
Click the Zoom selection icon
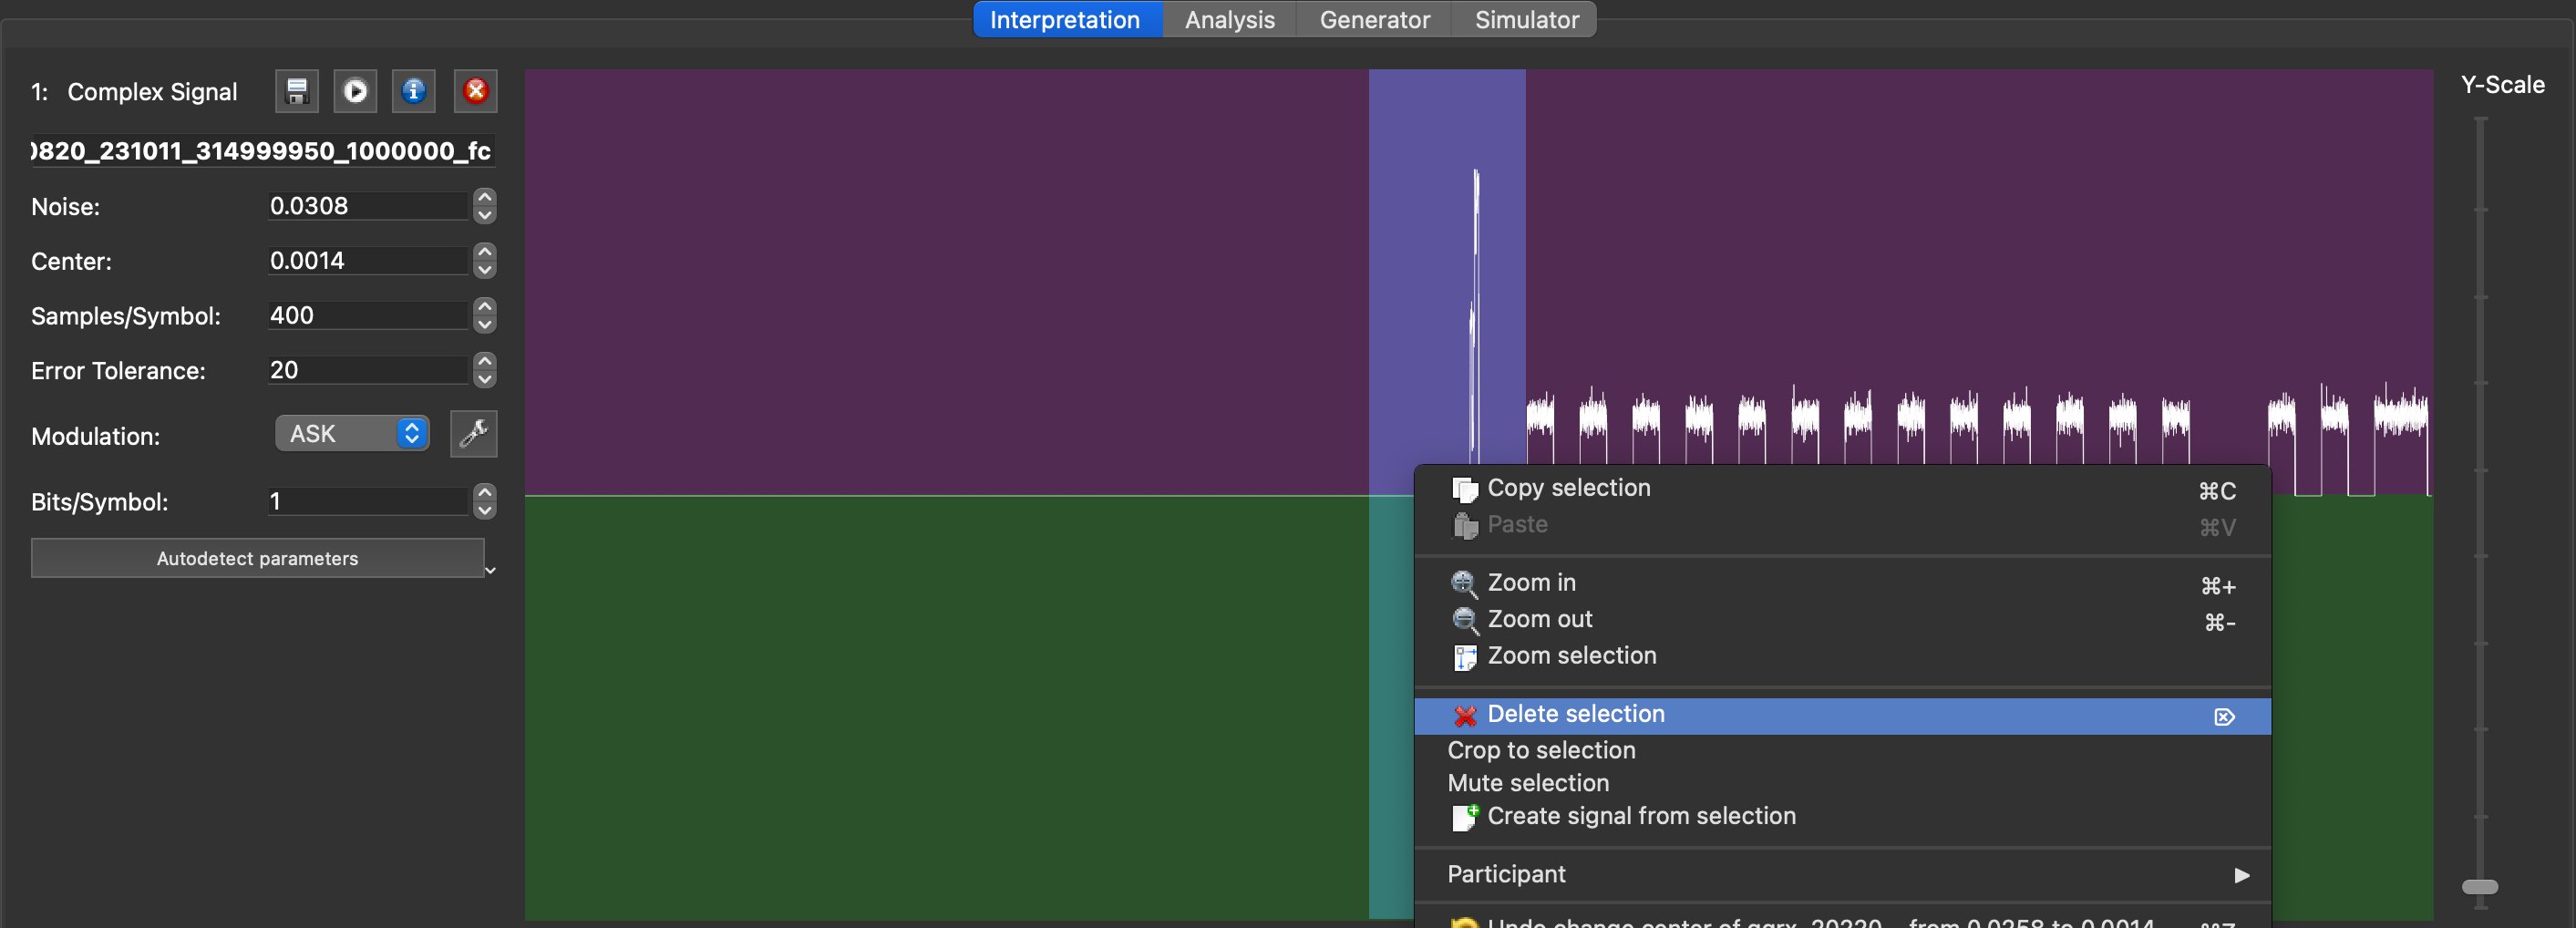point(1465,657)
